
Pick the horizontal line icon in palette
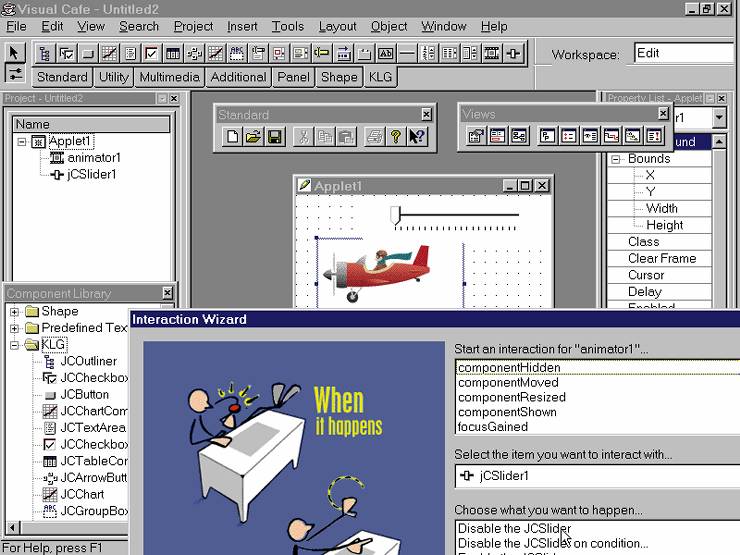point(407,53)
